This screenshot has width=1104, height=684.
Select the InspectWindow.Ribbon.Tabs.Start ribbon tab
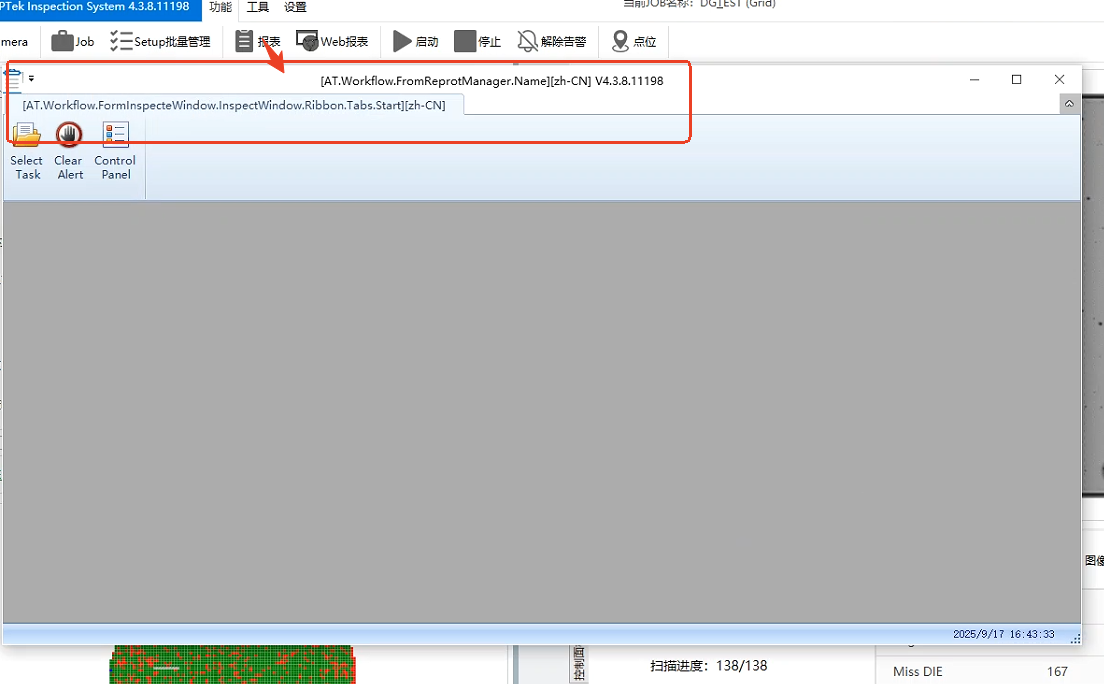[234, 105]
